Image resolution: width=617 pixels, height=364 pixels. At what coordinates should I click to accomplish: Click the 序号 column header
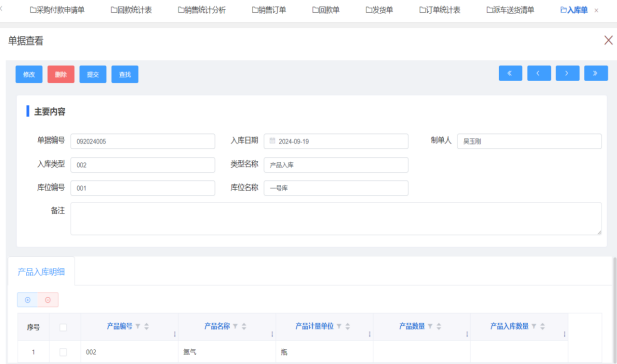click(x=33, y=327)
